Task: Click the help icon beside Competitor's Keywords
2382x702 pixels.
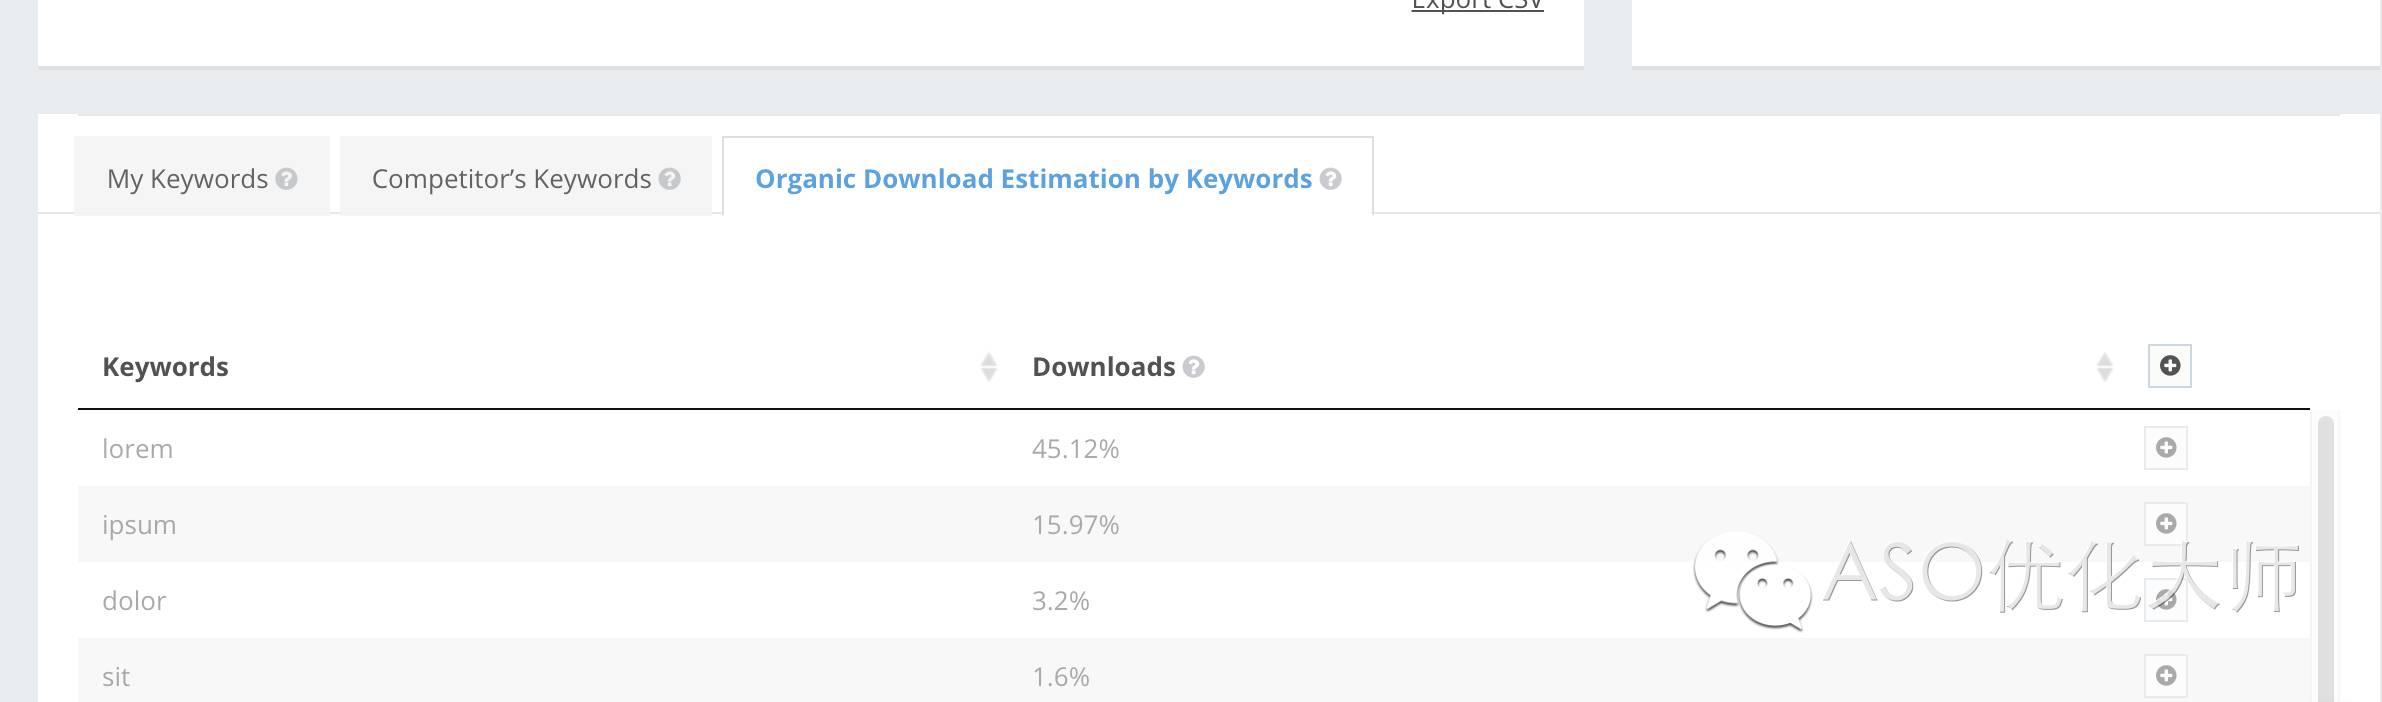Action: (670, 179)
